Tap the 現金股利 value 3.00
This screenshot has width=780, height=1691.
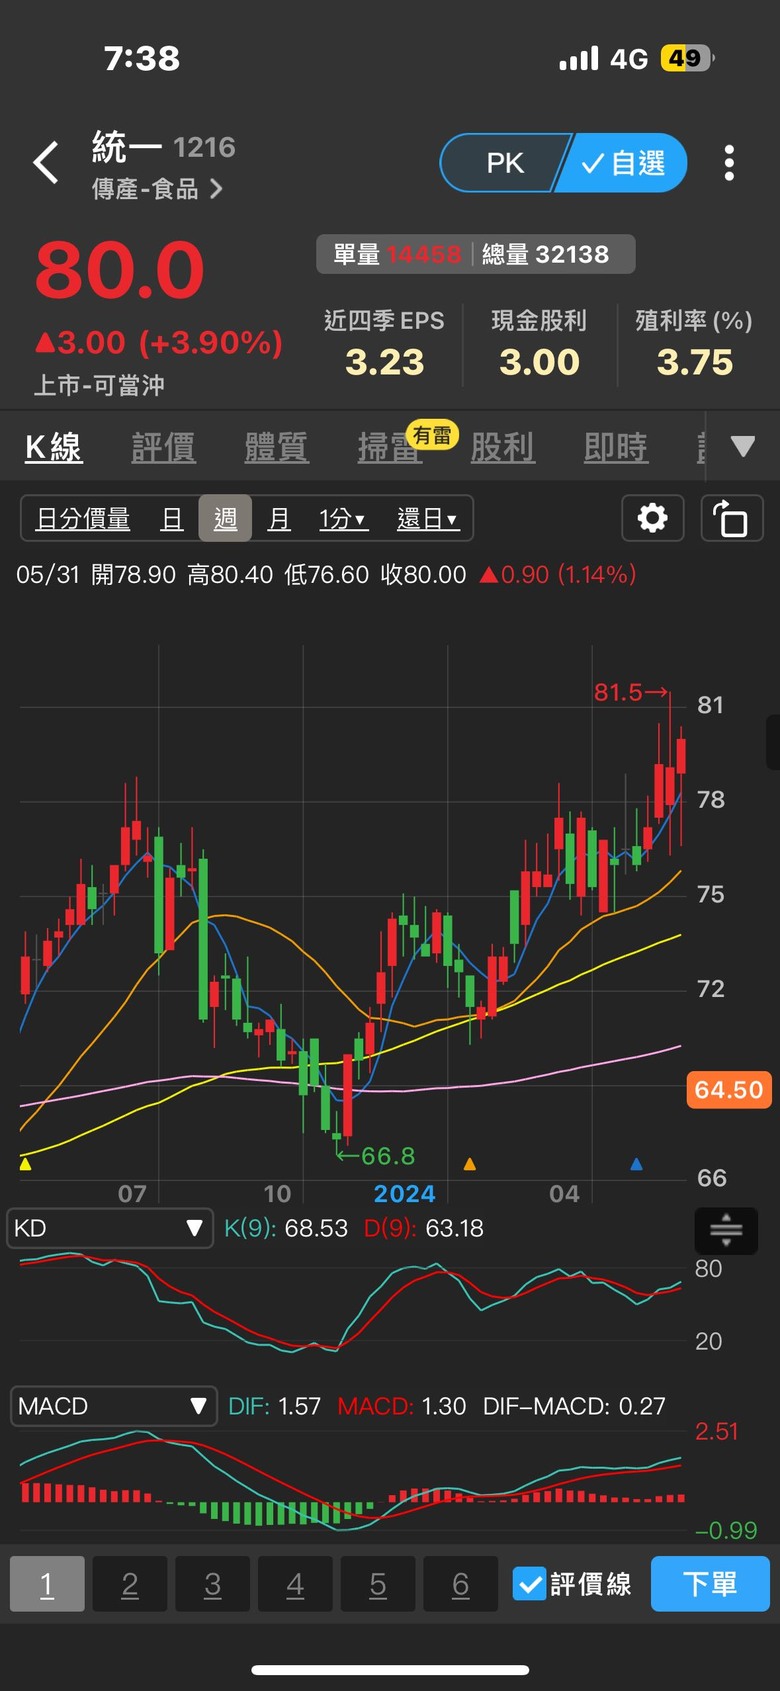point(540,362)
